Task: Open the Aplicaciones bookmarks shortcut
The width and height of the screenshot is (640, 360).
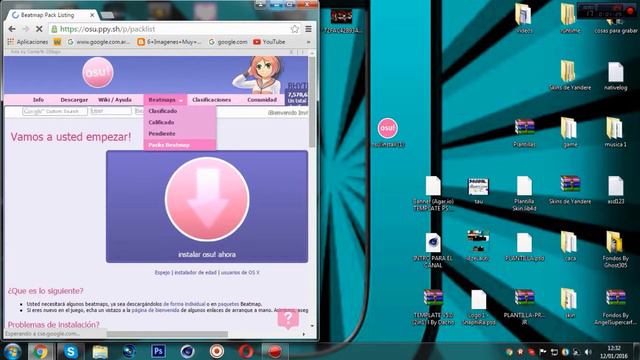Action: (28, 42)
